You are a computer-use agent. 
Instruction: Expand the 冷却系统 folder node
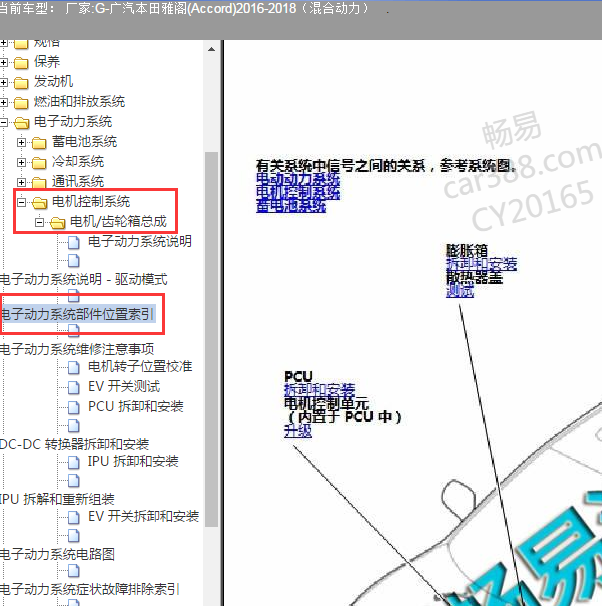pos(21,162)
